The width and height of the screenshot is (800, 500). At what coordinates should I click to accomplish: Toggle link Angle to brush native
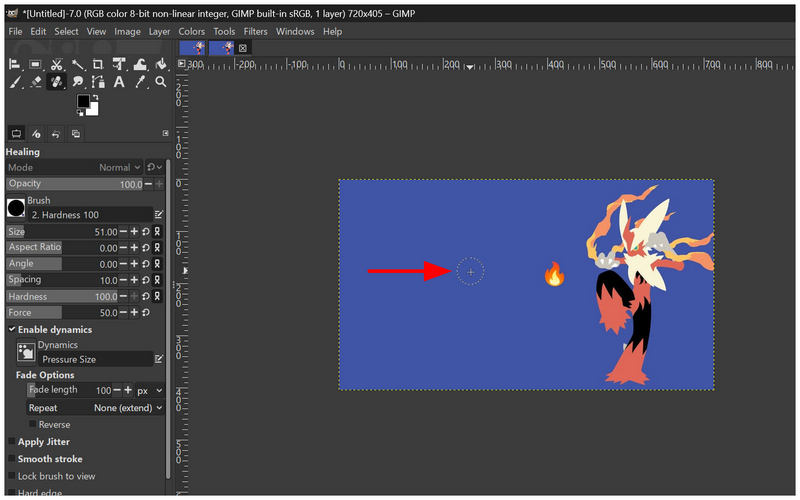coord(157,264)
